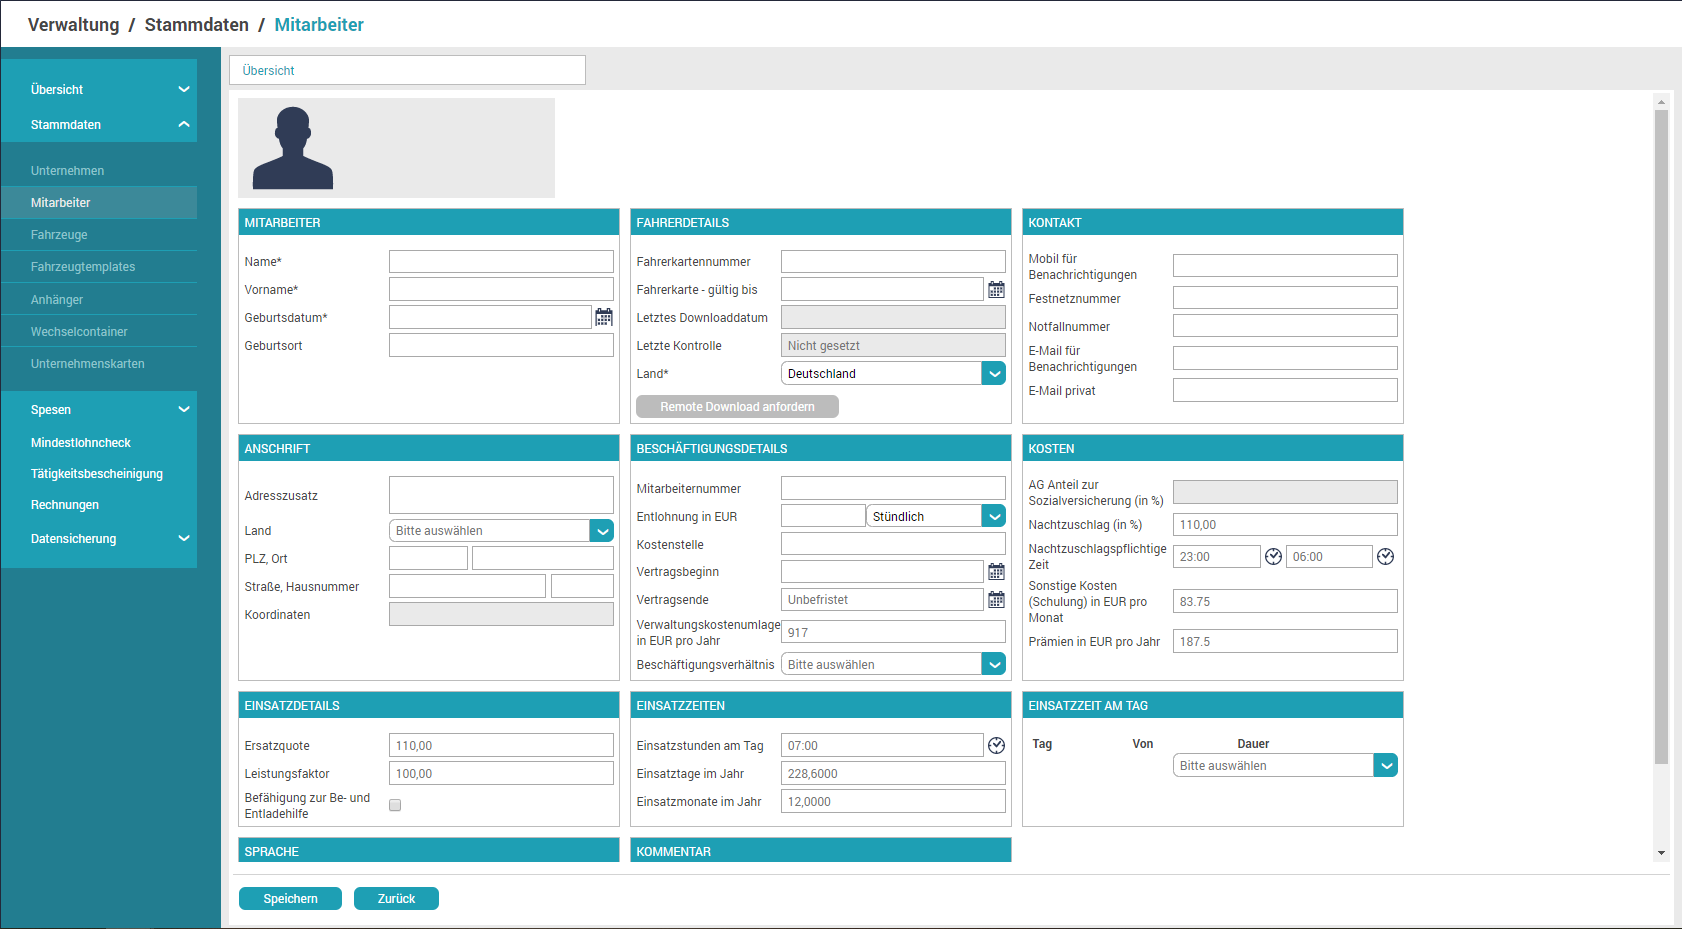Screen dimensions: 1682x929
Task: Toggle Befähigung zur Be- und Entladehilfe checkbox
Action: click(395, 805)
